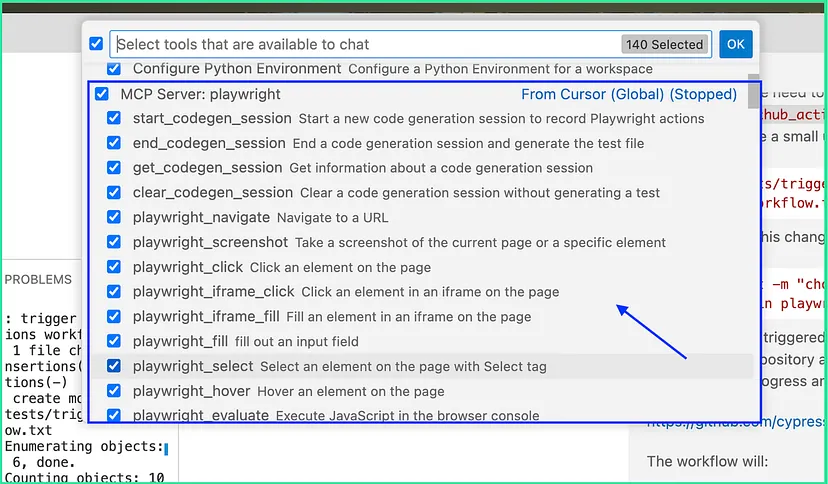Toggle the select-all tools checkbox
828x484 pixels.
(x=96, y=44)
